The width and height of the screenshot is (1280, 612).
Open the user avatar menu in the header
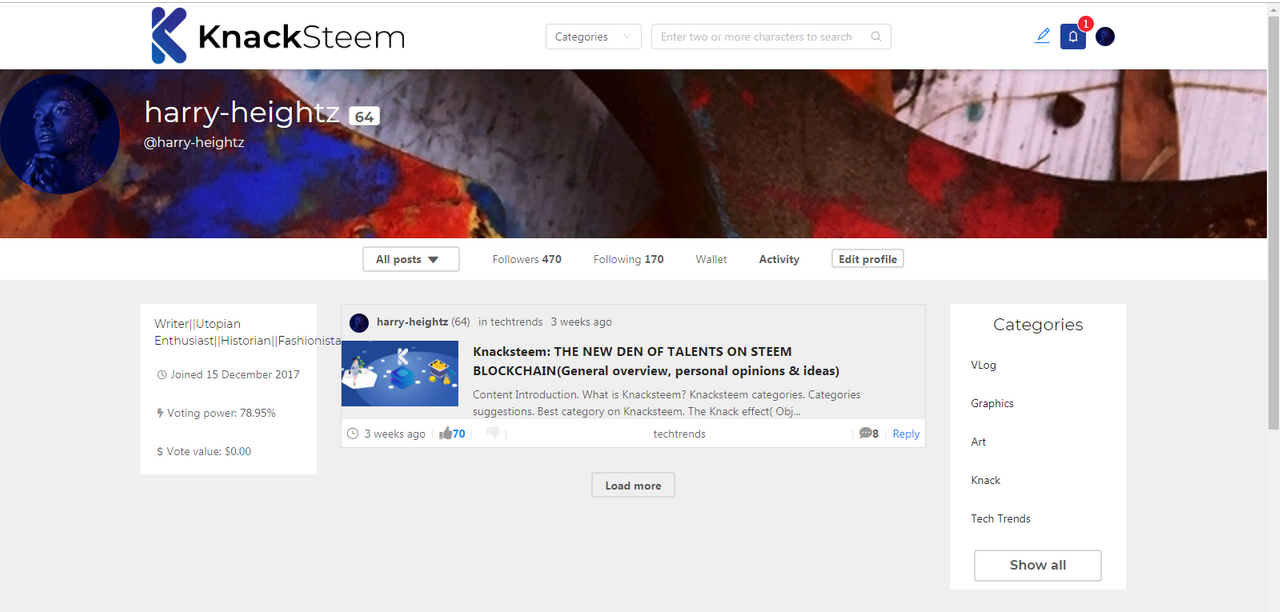1105,37
